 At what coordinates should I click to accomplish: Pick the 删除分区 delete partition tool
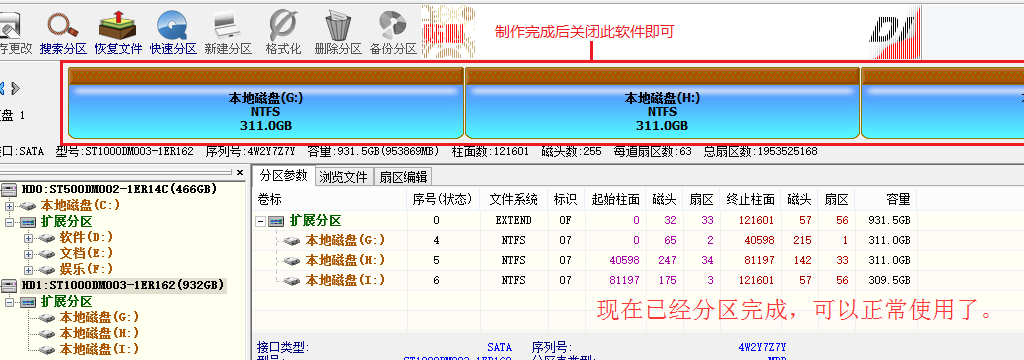338,33
